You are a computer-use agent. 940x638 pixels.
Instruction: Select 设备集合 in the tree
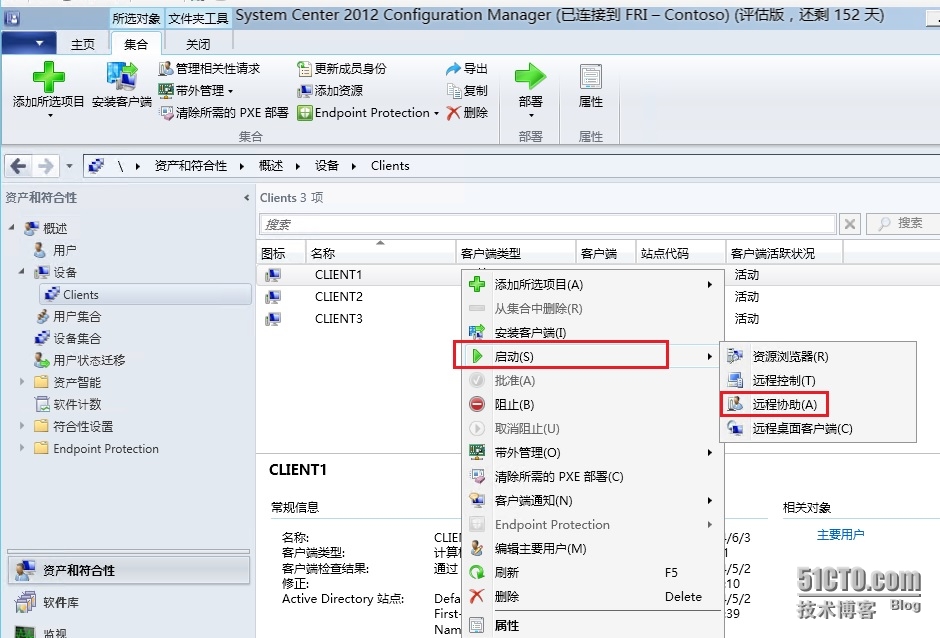point(77,338)
